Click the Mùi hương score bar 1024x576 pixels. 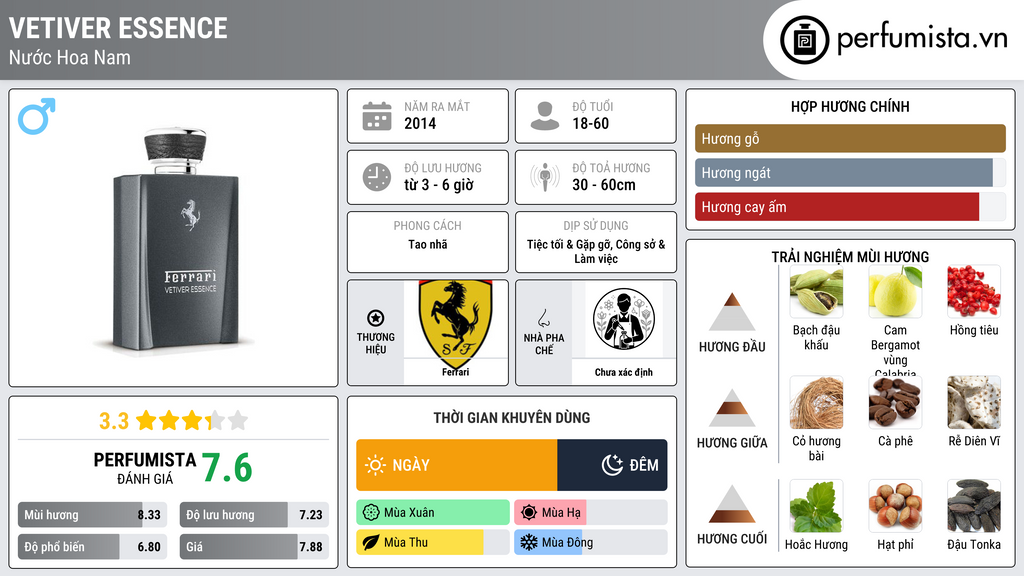point(92,515)
